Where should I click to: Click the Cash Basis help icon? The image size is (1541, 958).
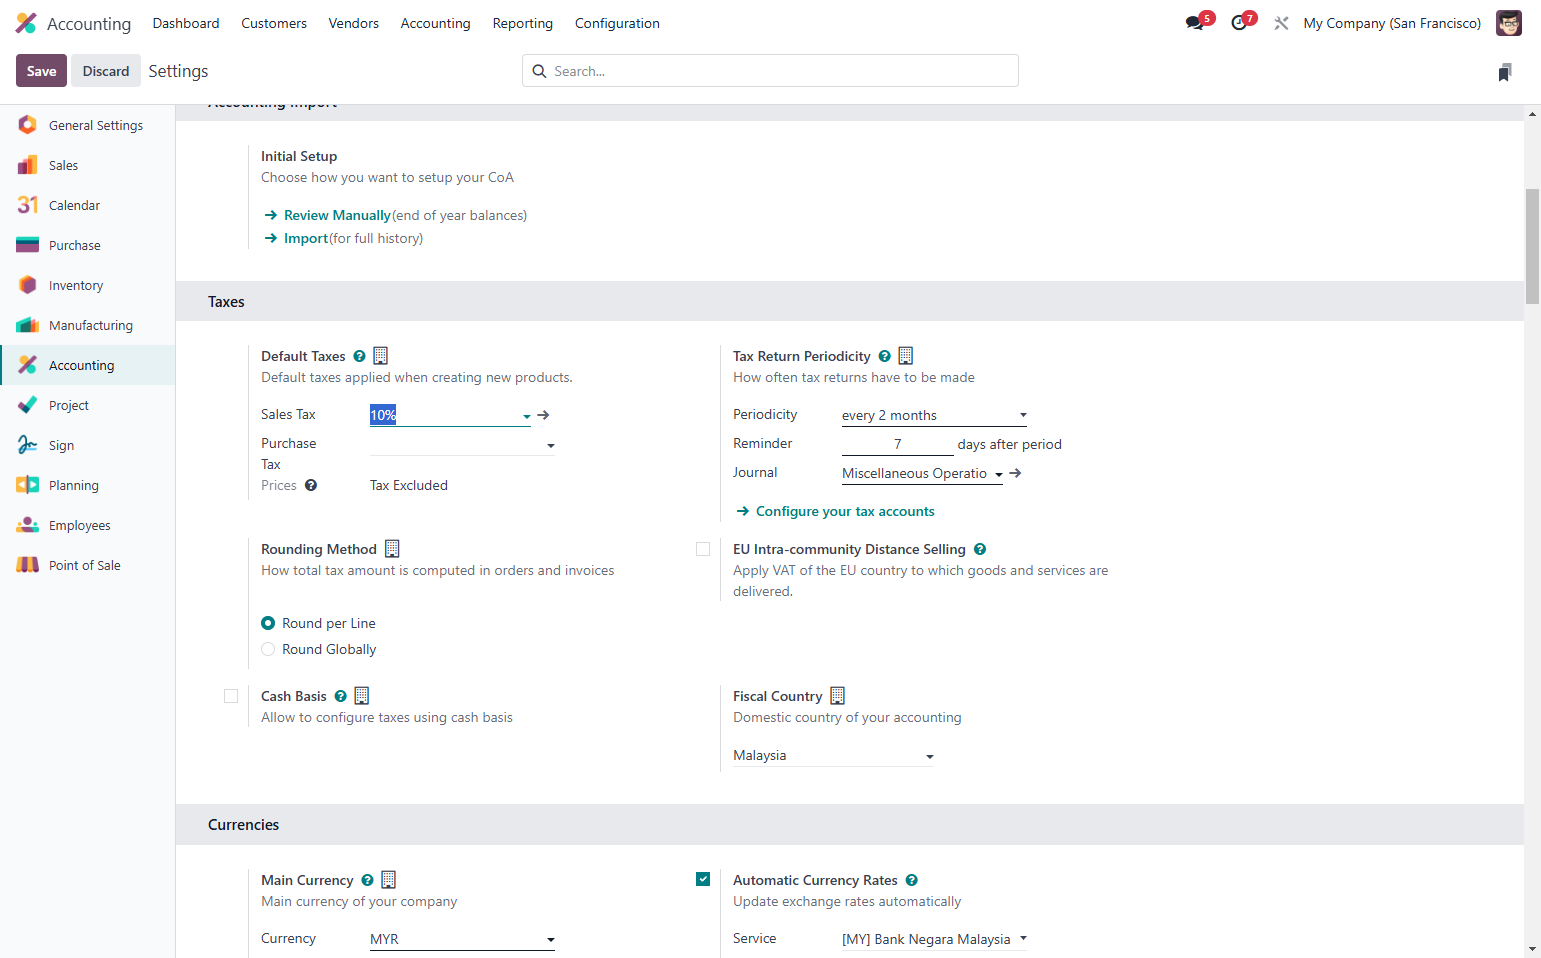pos(341,696)
